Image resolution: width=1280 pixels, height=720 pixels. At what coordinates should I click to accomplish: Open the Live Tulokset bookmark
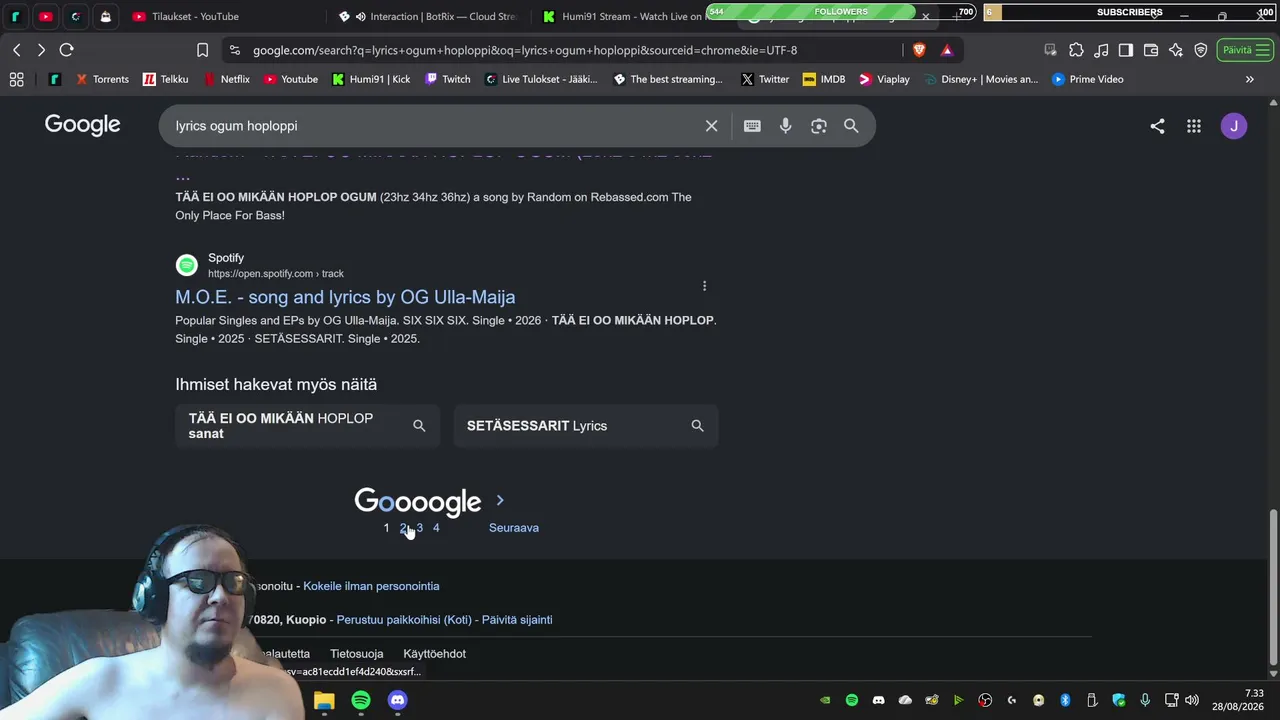pyautogui.click(x=540, y=79)
